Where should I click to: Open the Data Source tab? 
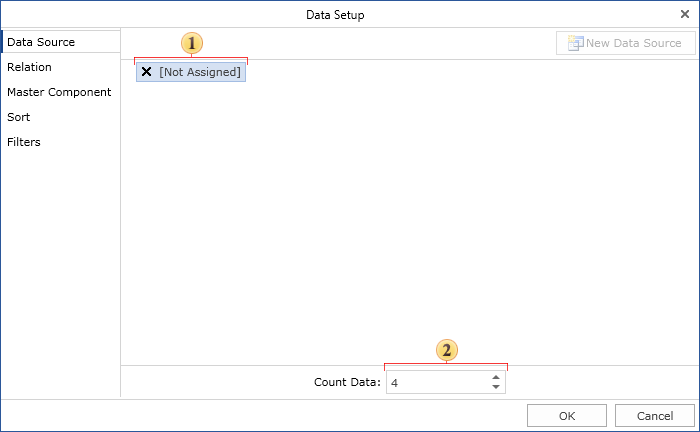tap(41, 42)
